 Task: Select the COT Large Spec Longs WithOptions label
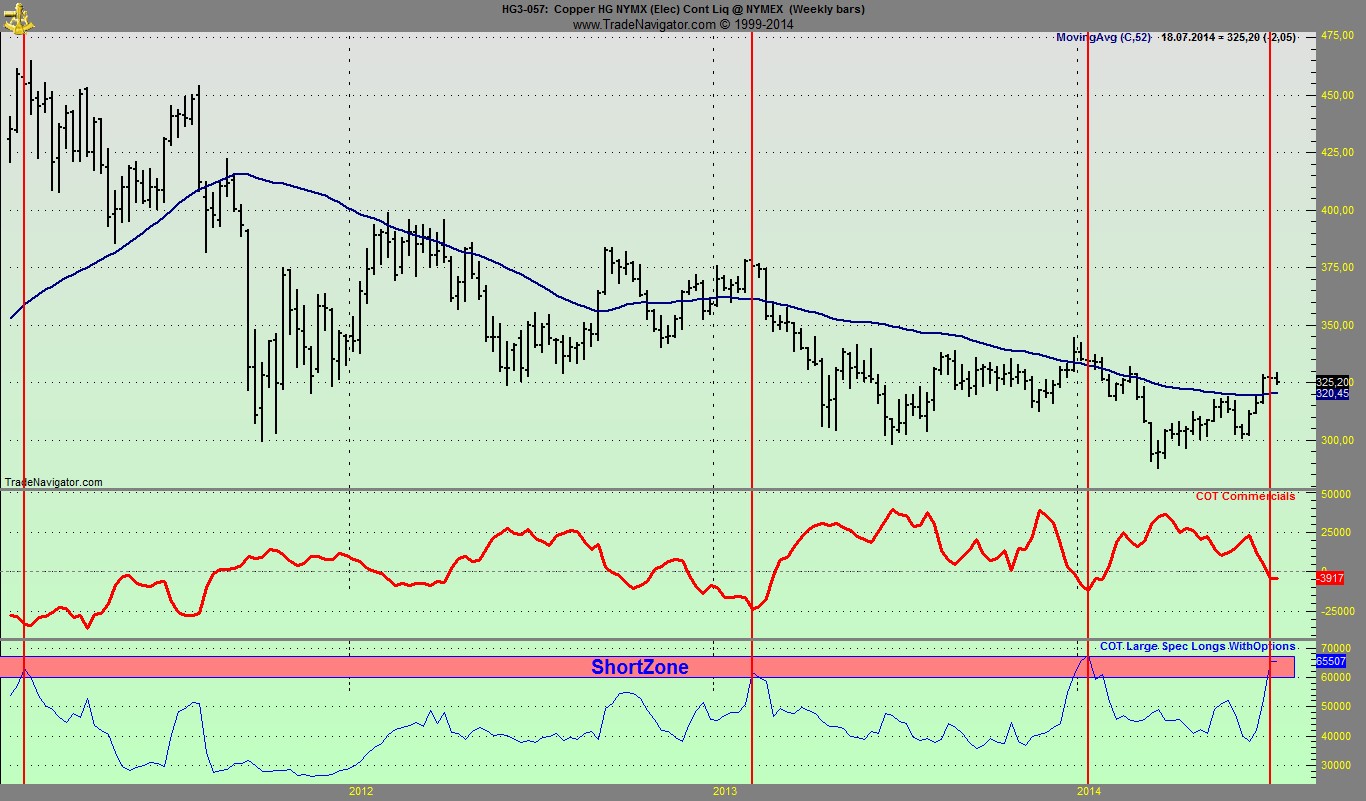pyautogui.click(x=1197, y=647)
